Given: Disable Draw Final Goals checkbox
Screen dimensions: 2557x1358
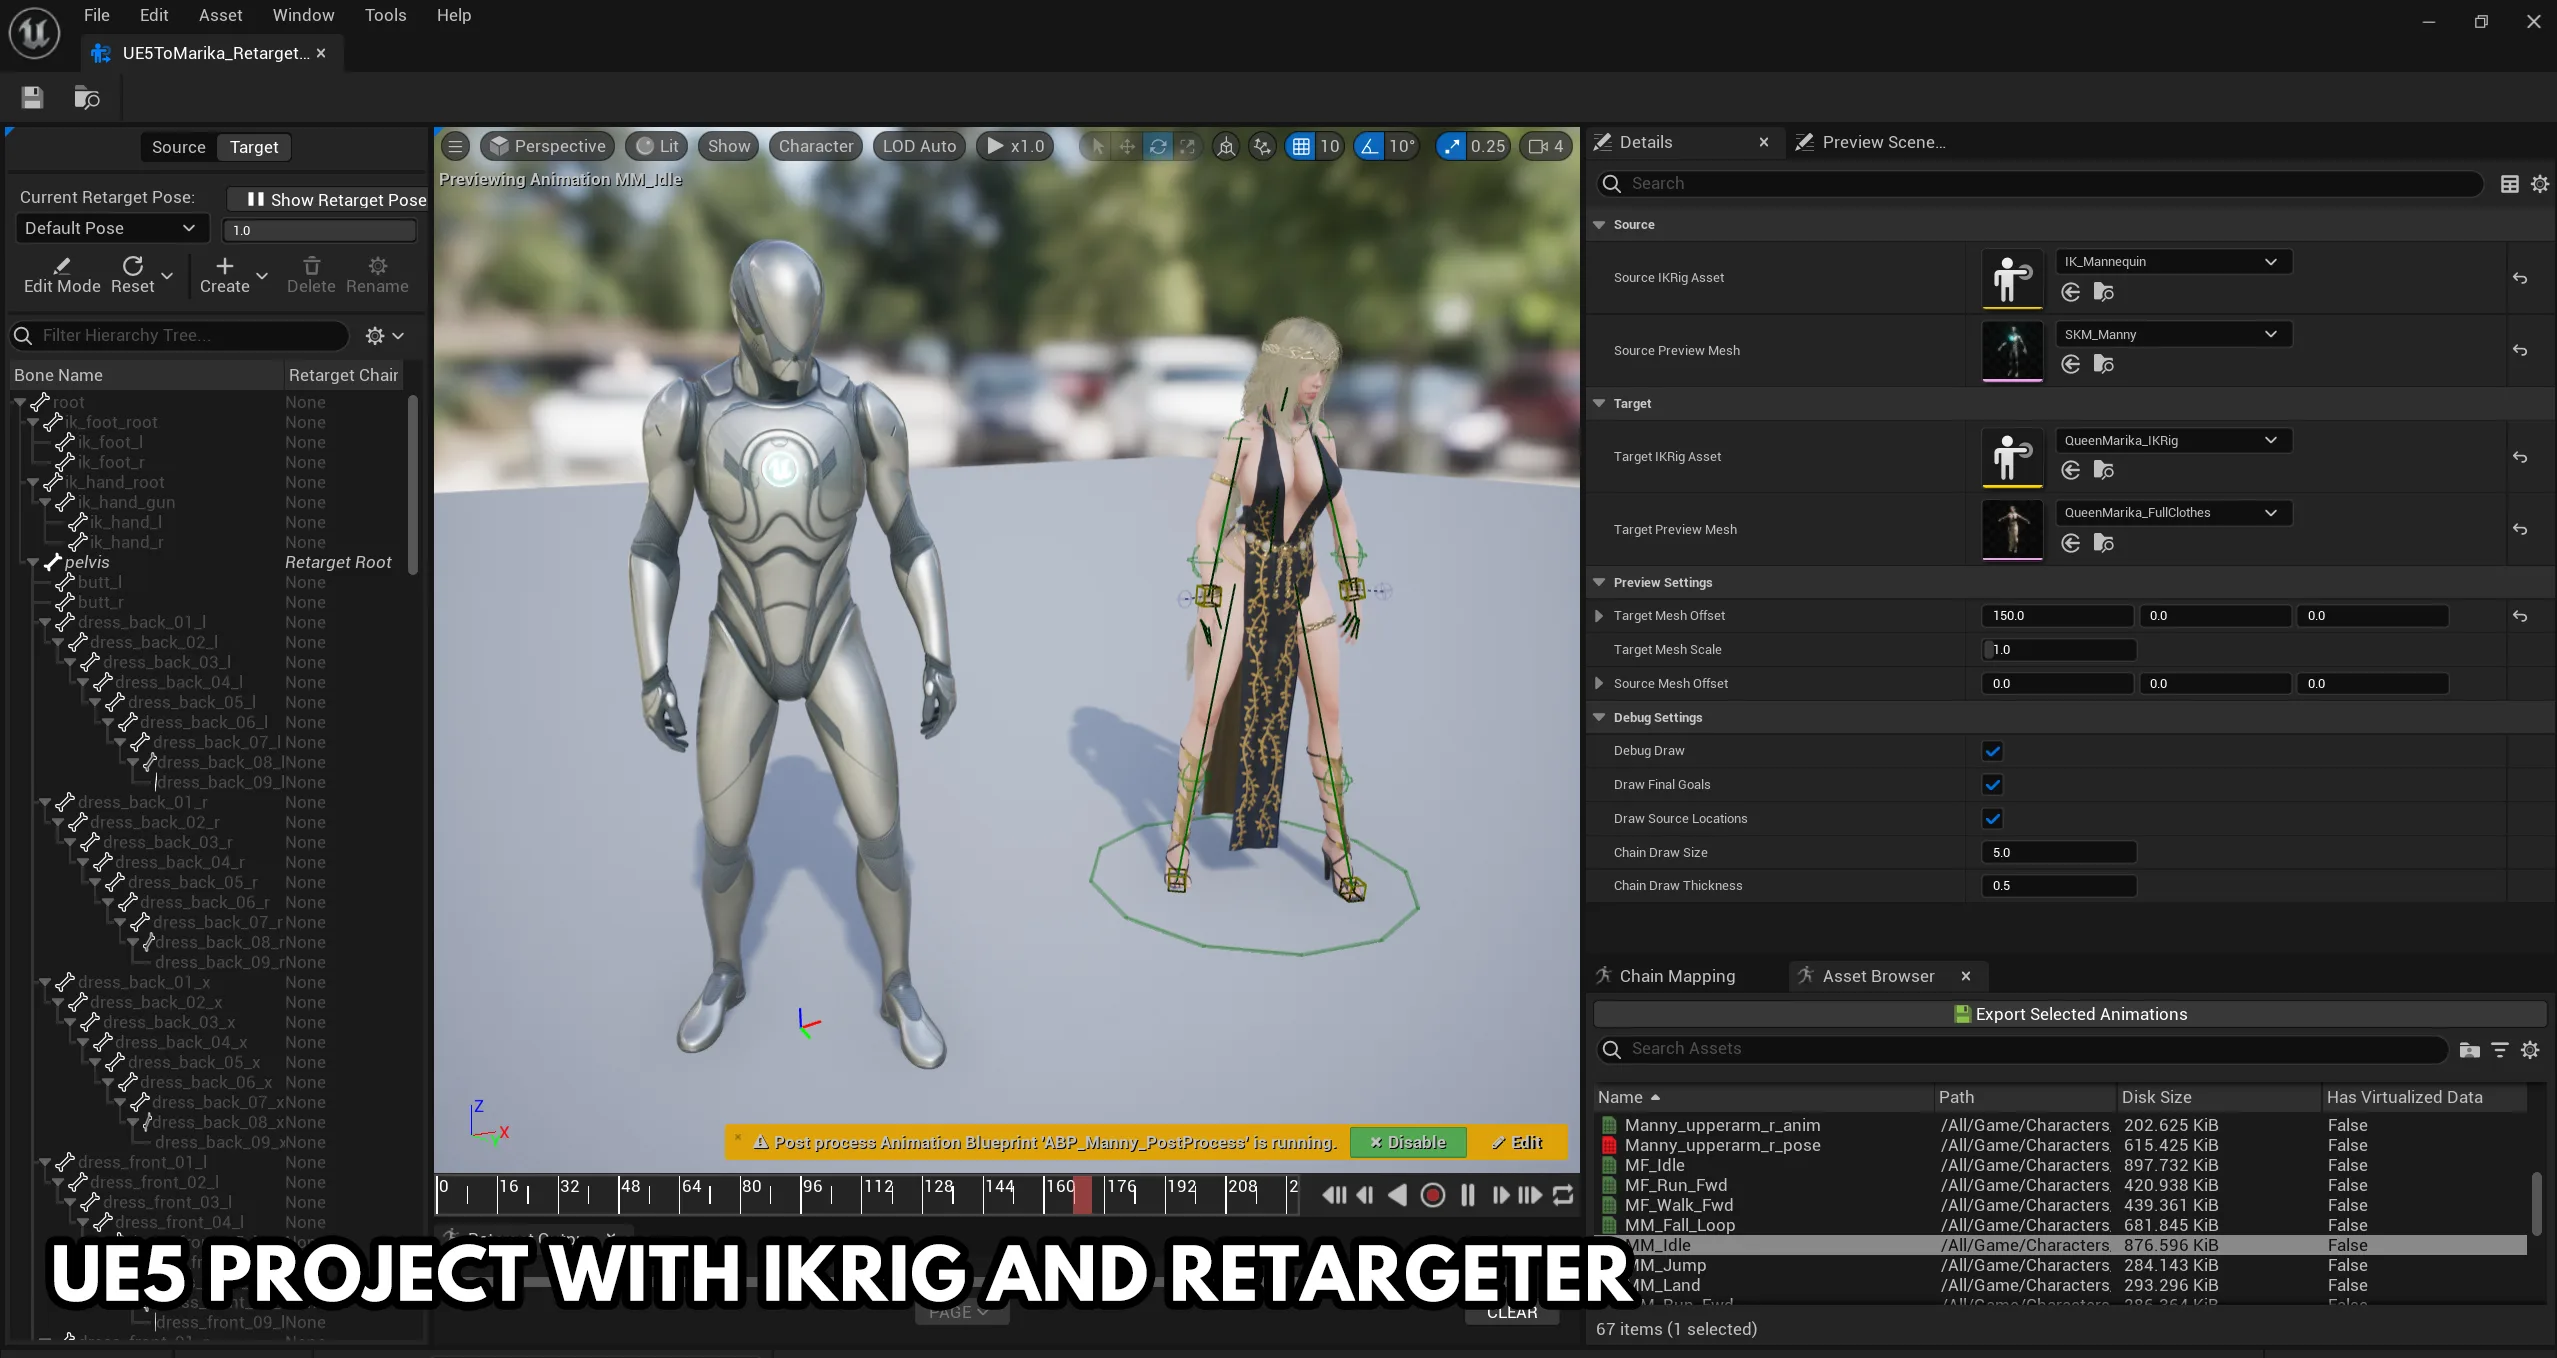Looking at the screenshot, I should [x=1992, y=785].
